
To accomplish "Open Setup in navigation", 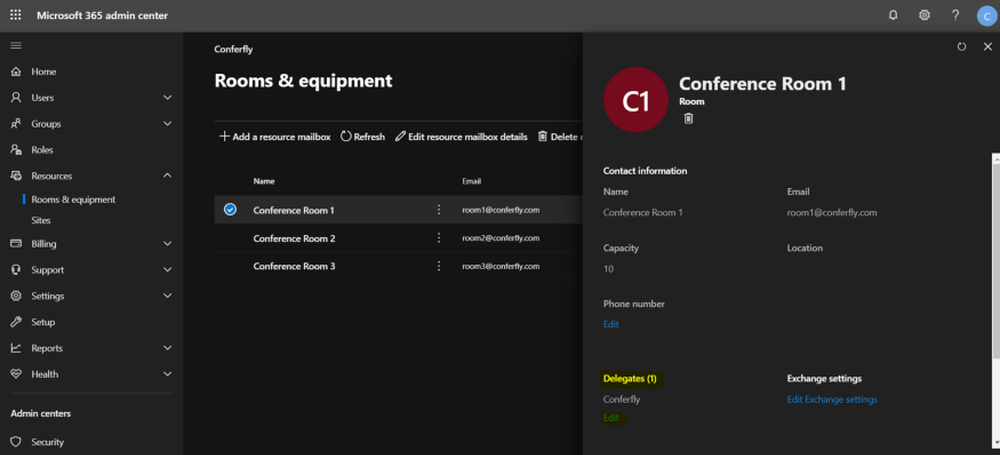I will [x=43, y=322].
